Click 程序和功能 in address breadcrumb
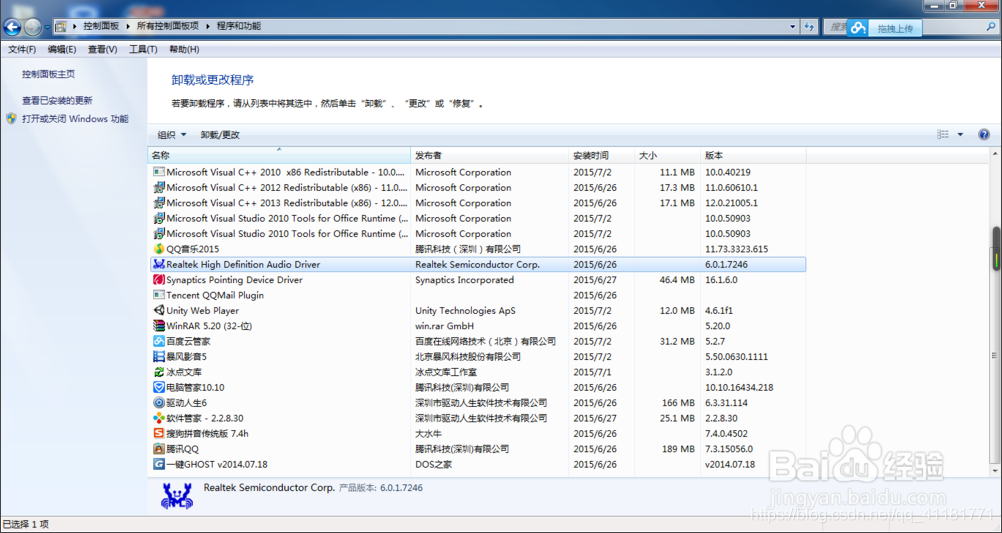This screenshot has width=1002, height=533. [x=238, y=26]
